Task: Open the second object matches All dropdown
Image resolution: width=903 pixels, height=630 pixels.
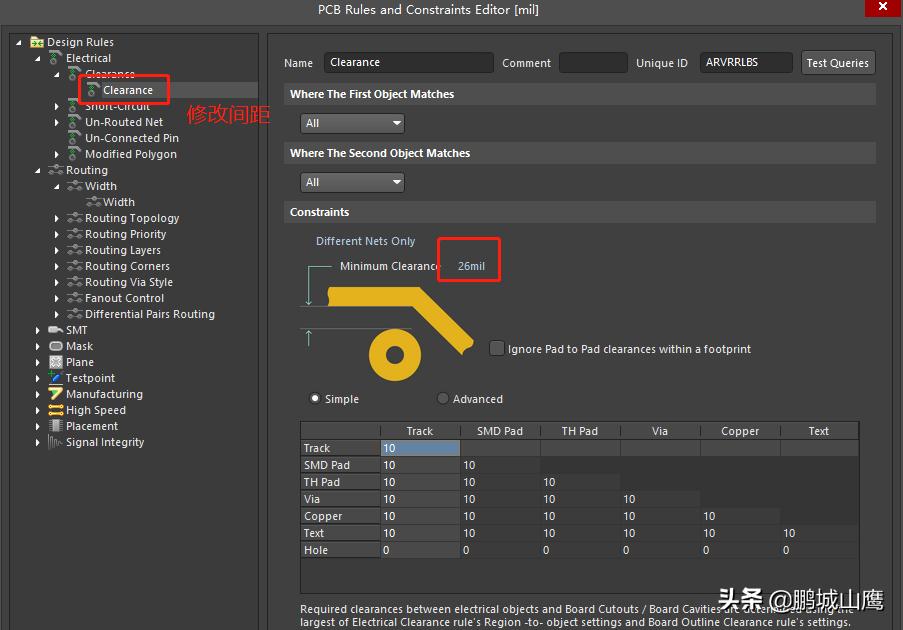Action: 352,182
